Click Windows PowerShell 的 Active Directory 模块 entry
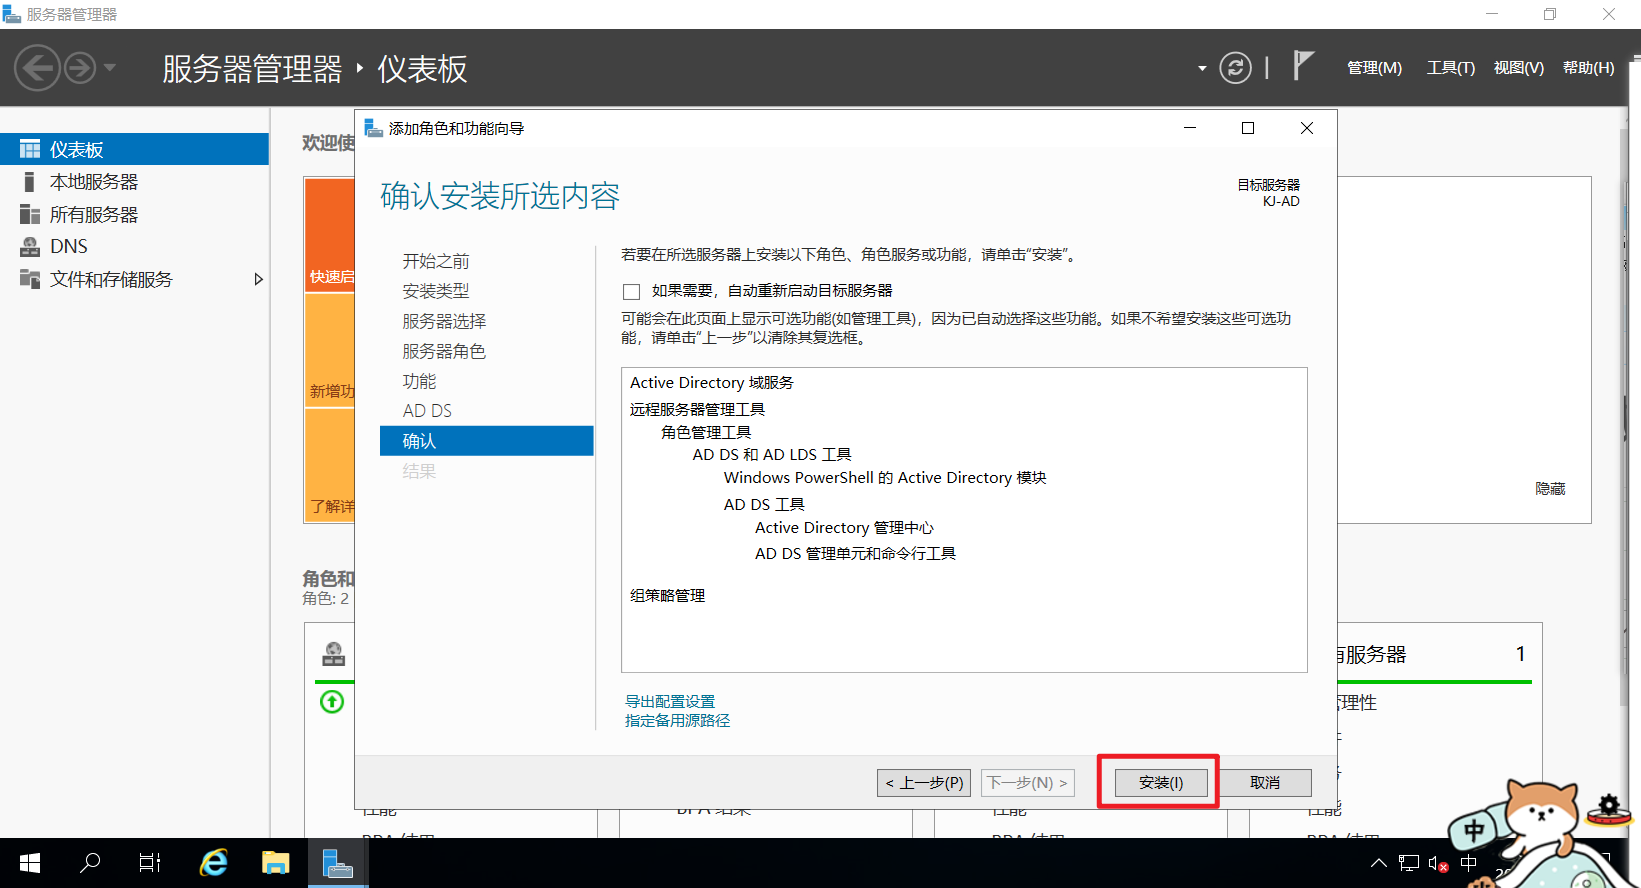The image size is (1641, 888). click(885, 478)
